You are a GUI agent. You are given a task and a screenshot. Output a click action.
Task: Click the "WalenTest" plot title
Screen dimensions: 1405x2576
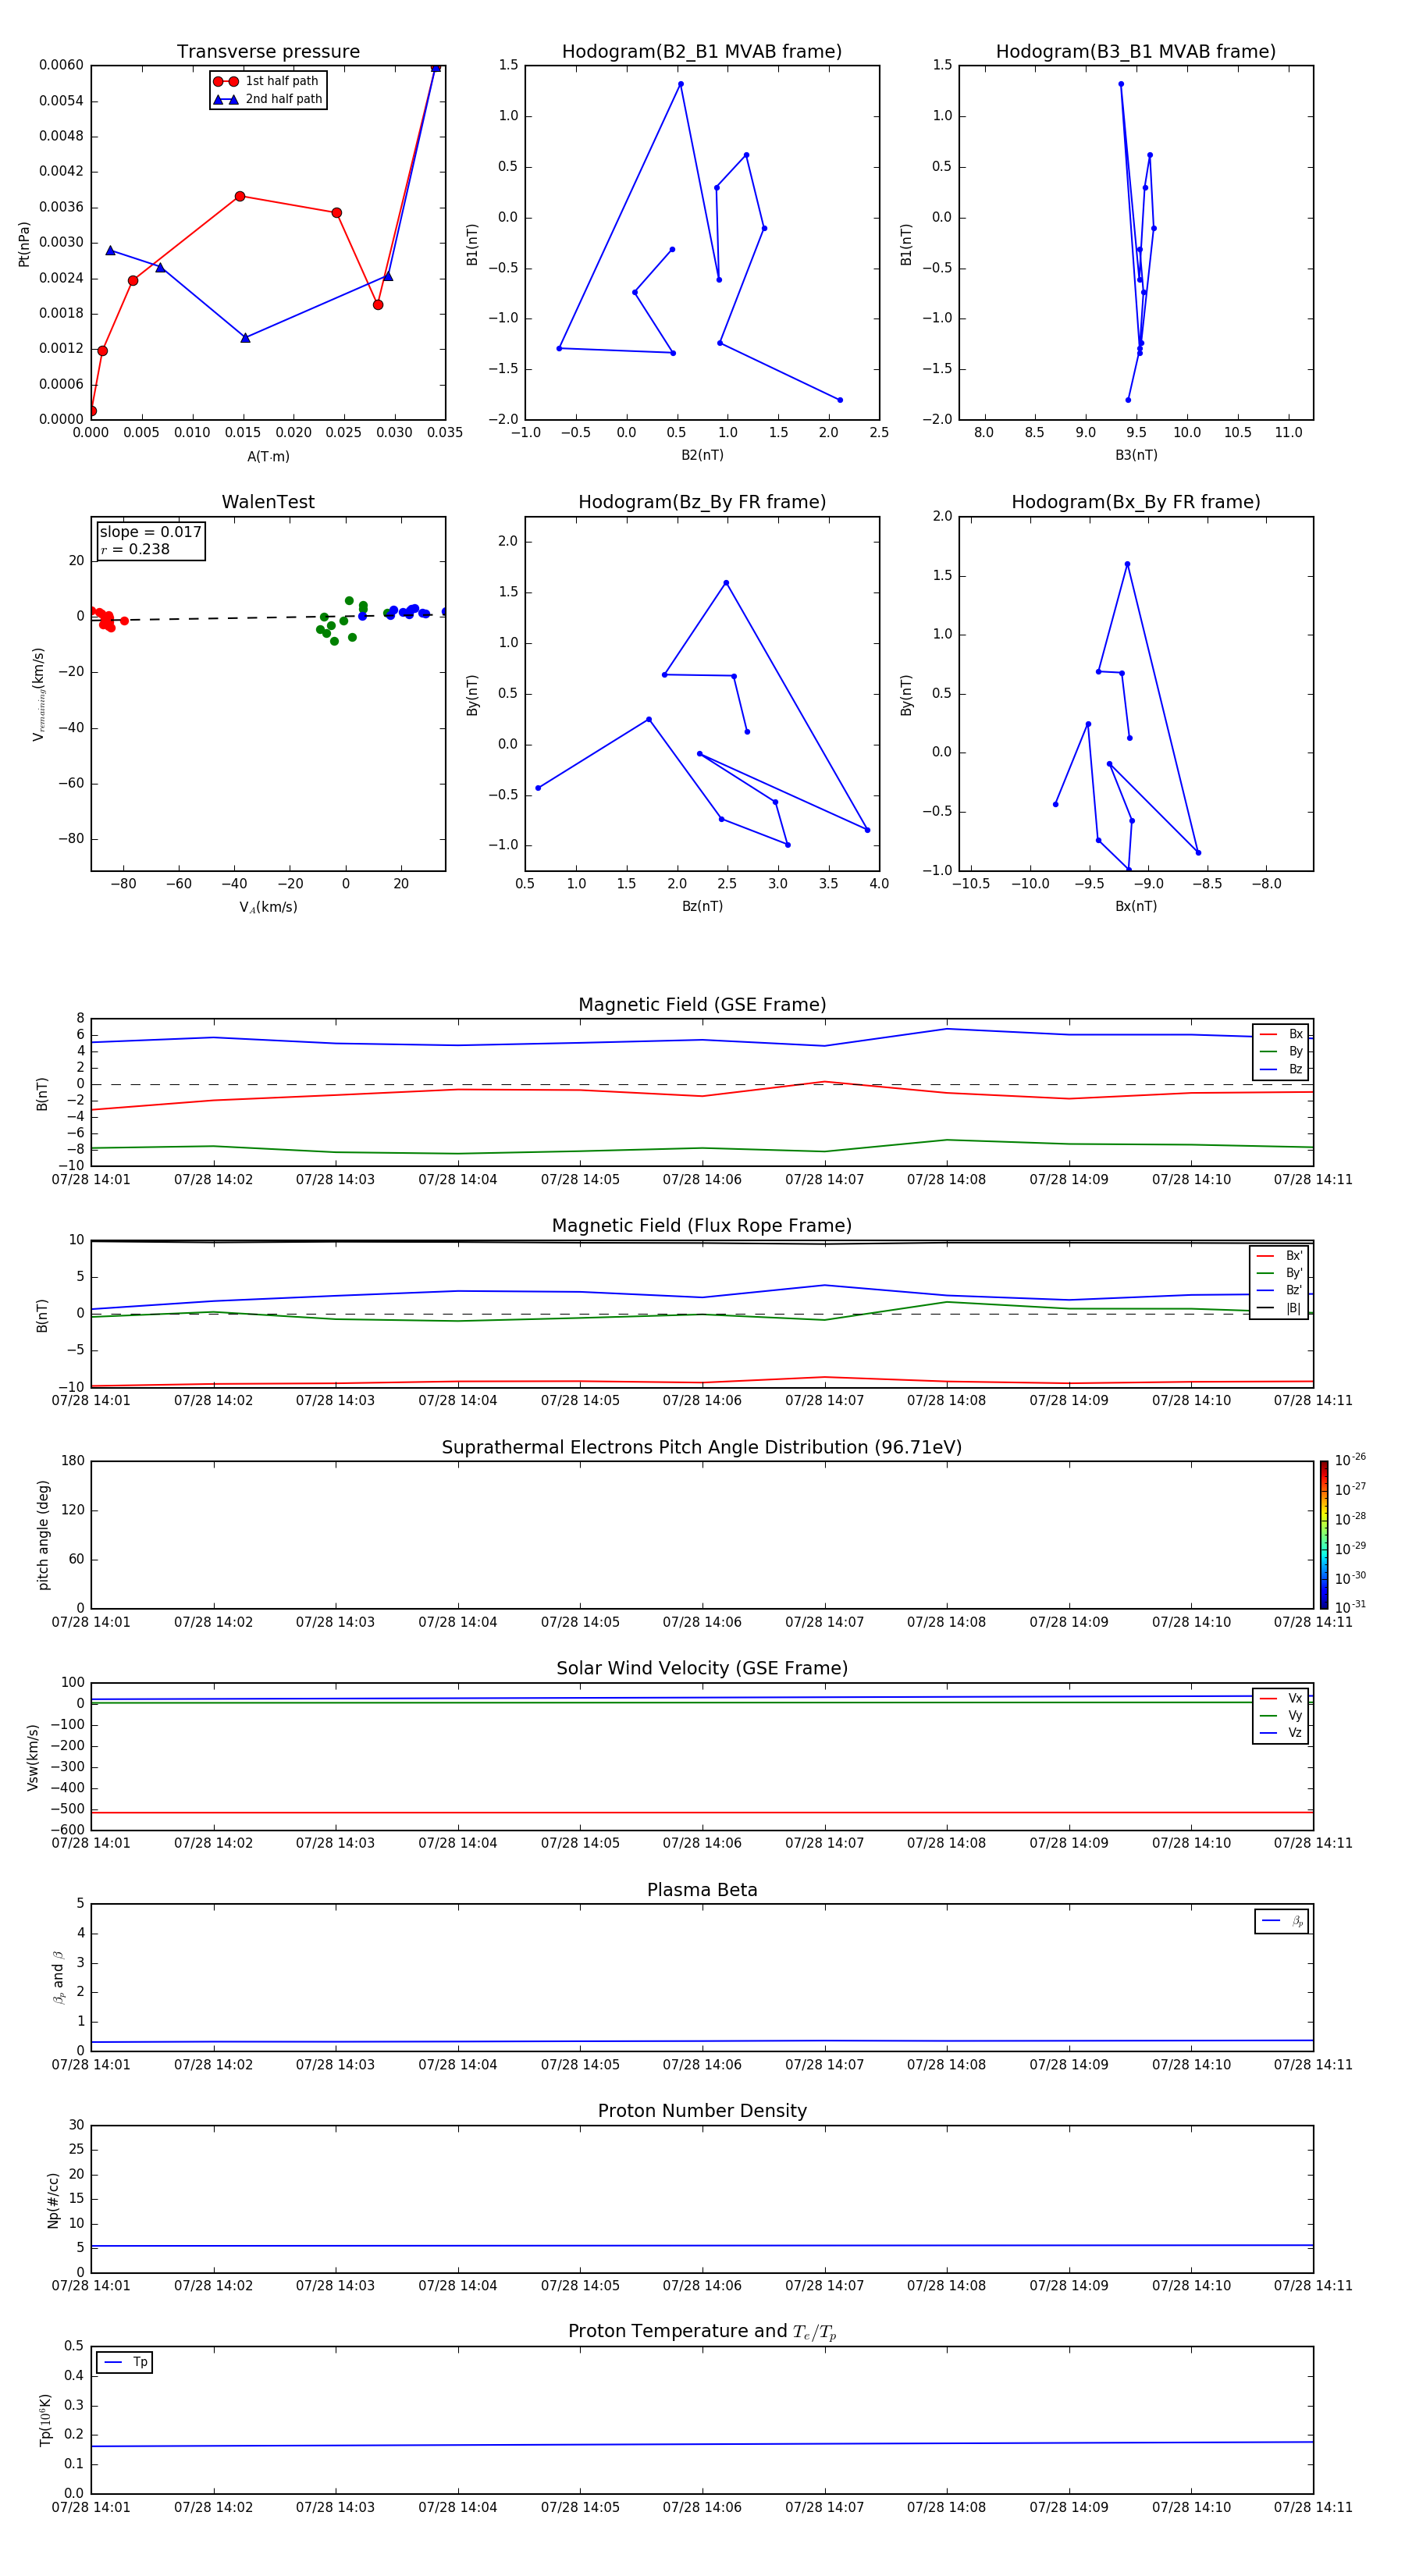coord(268,502)
